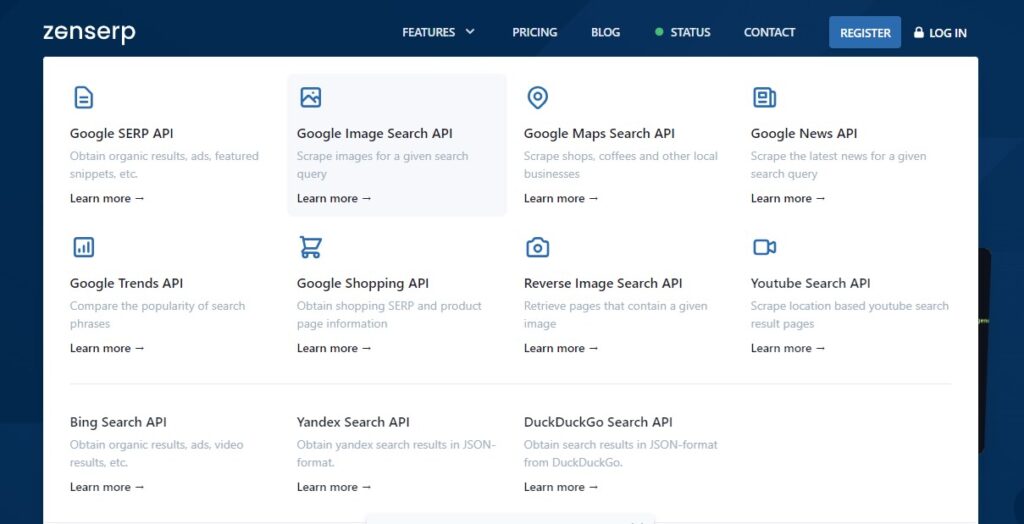Open the Google News API title

(804, 133)
